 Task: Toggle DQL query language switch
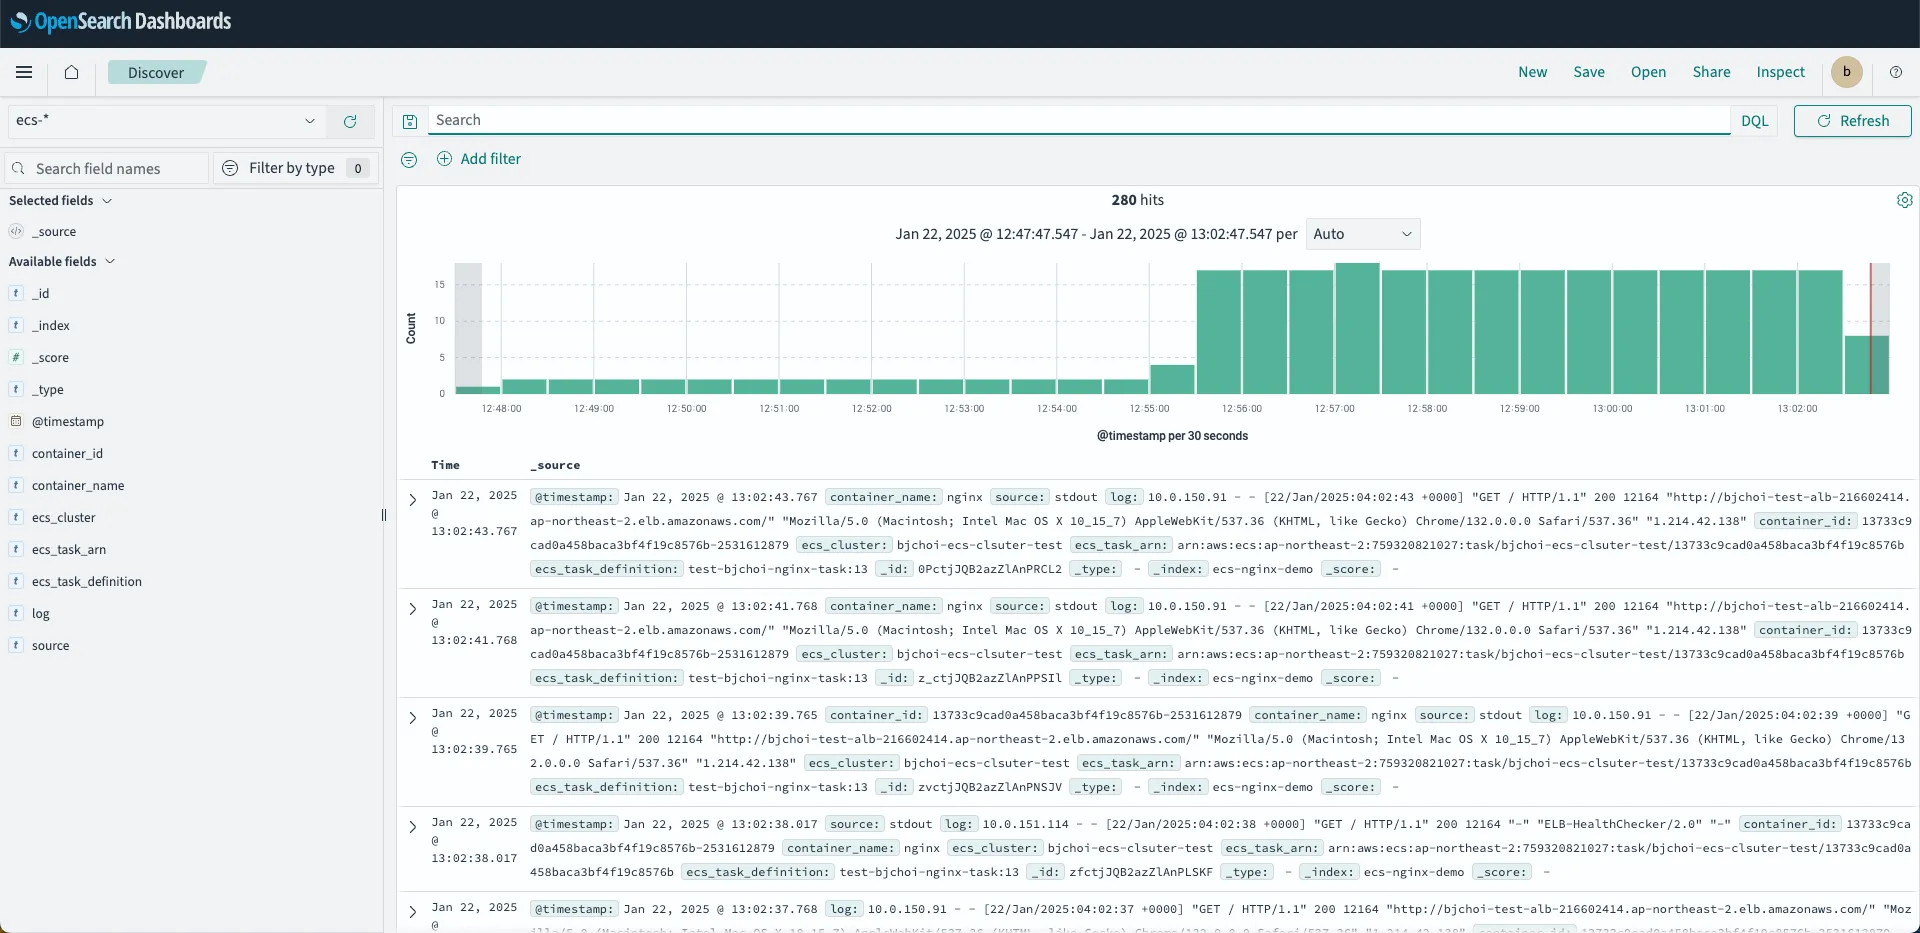coord(1754,121)
